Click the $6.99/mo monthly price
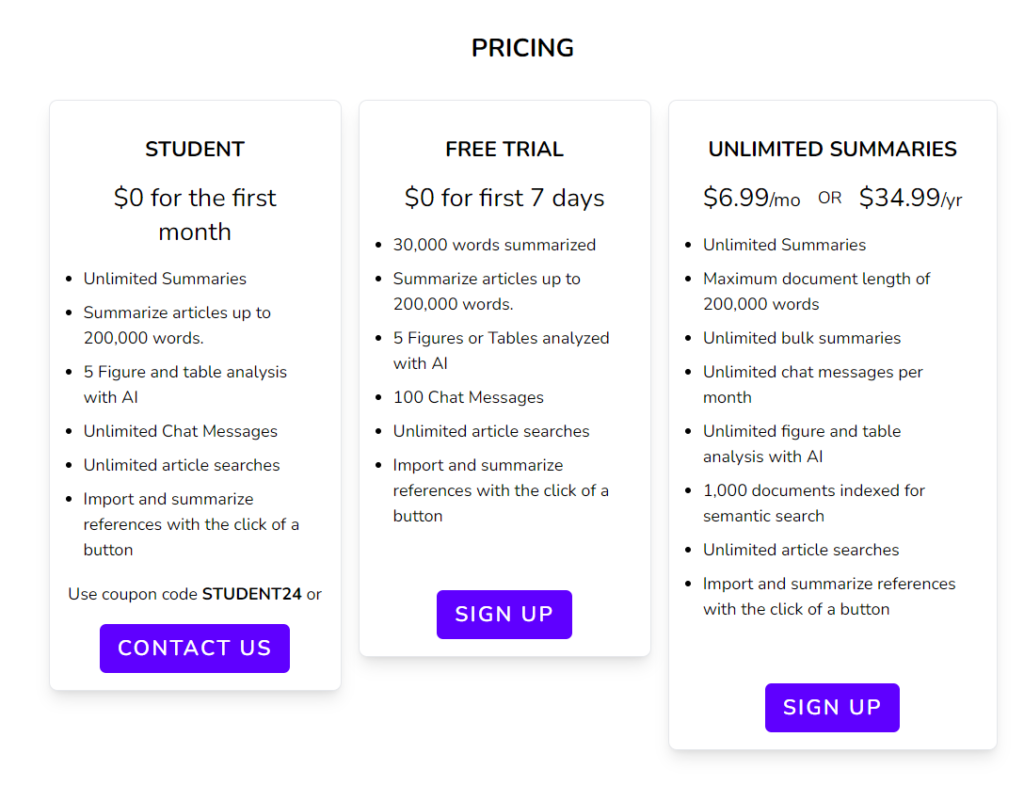Screen dimensions: 1024x785 click(752, 197)
